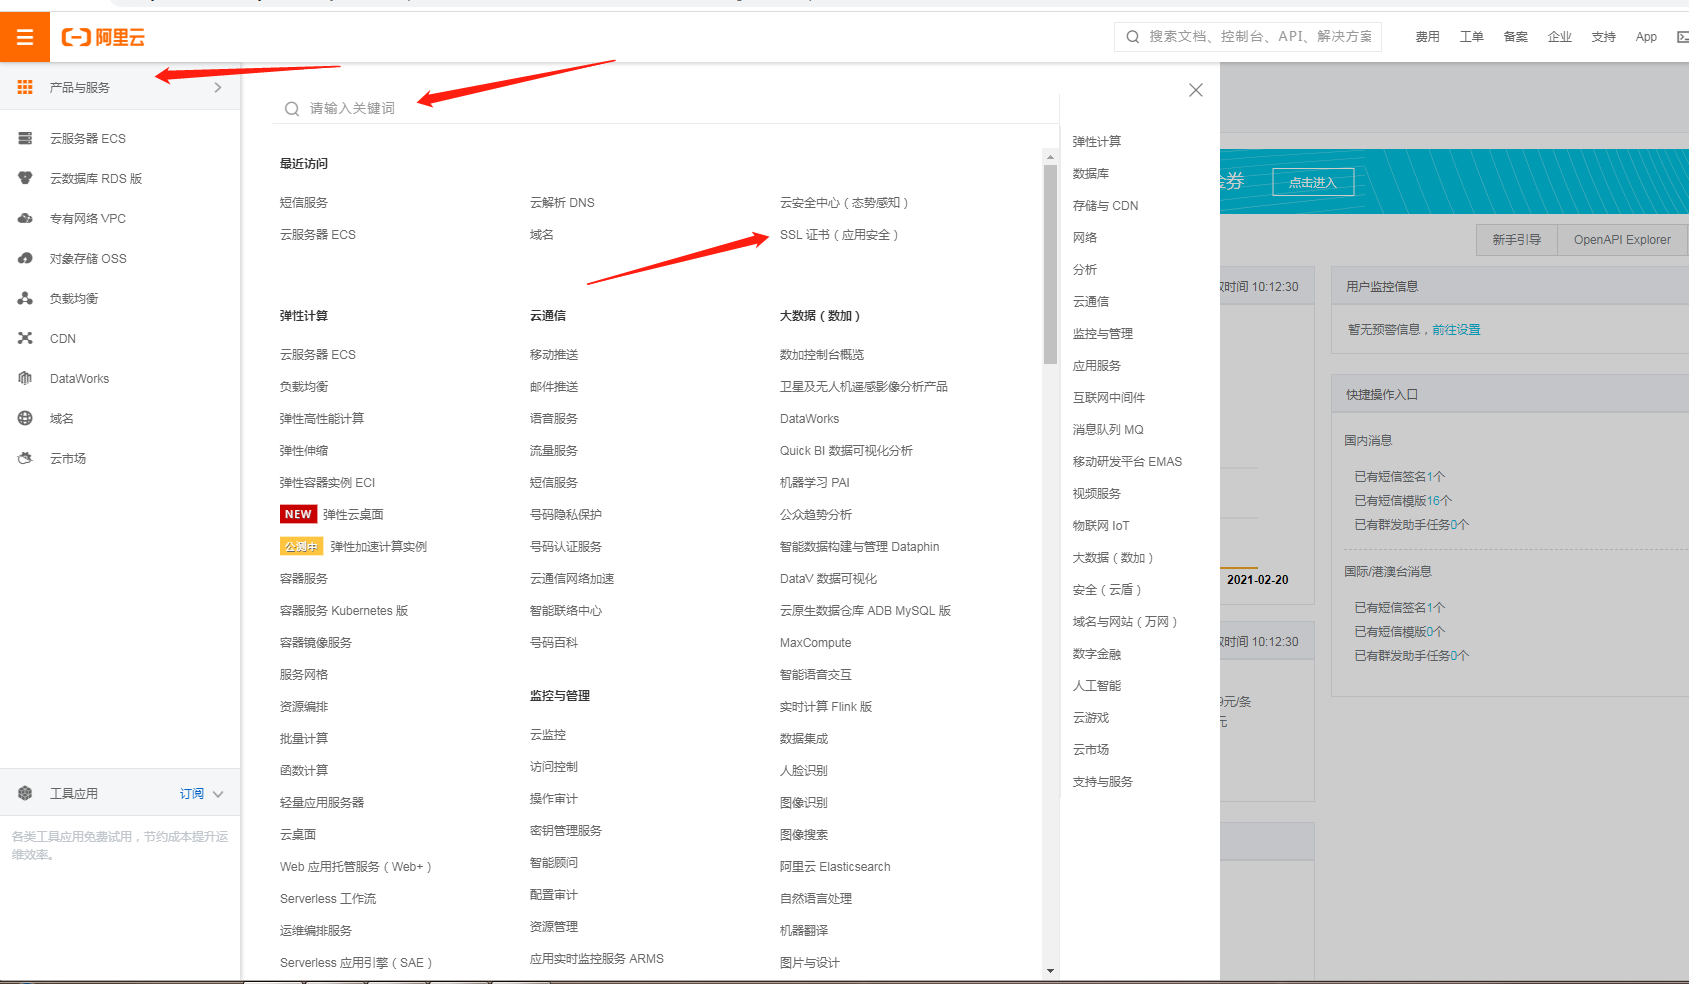Click the orange hamburger menu icon
This screenshot has width=1689, height=984.
coord(25,37)
